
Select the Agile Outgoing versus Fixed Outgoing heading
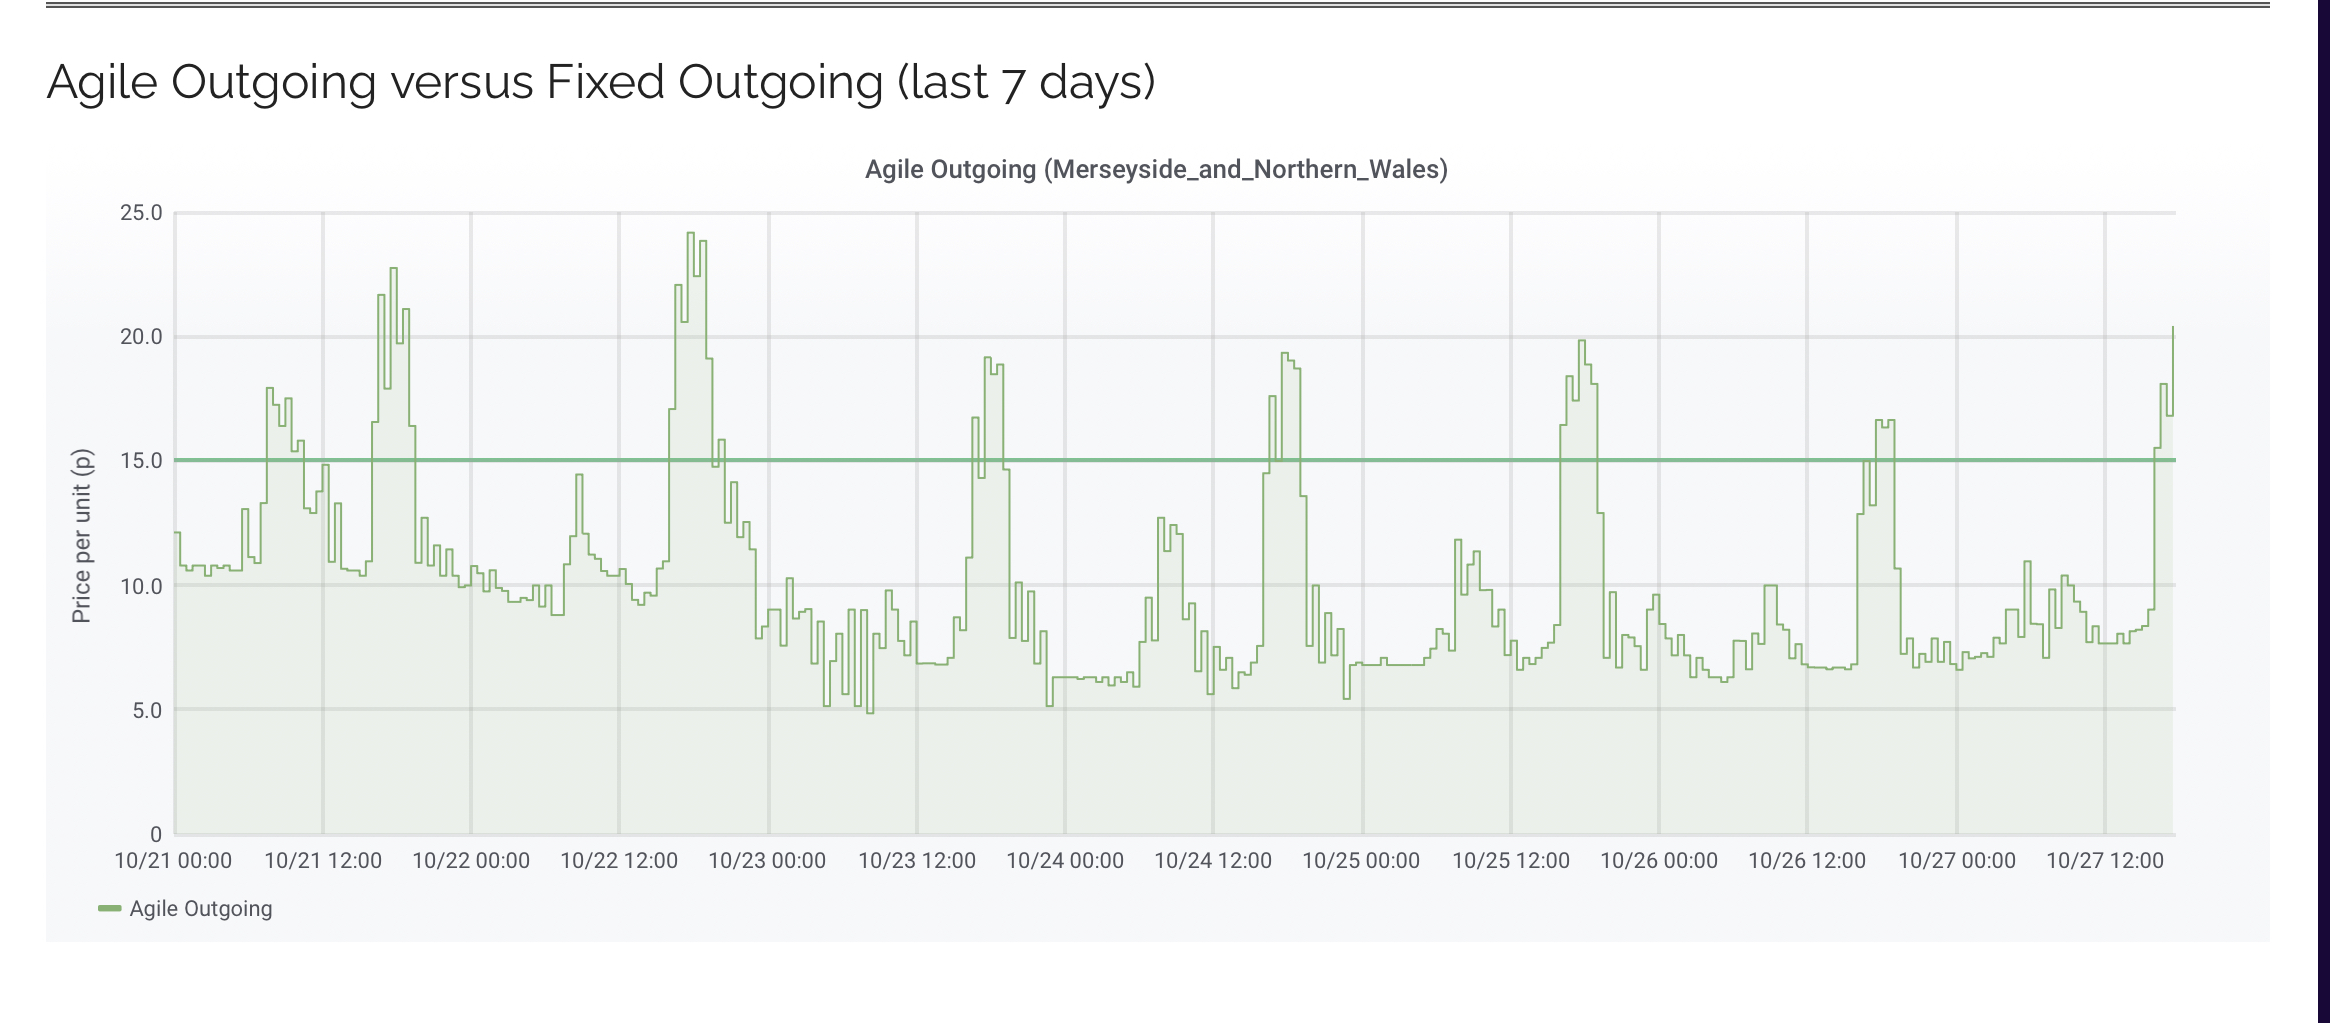601,82
